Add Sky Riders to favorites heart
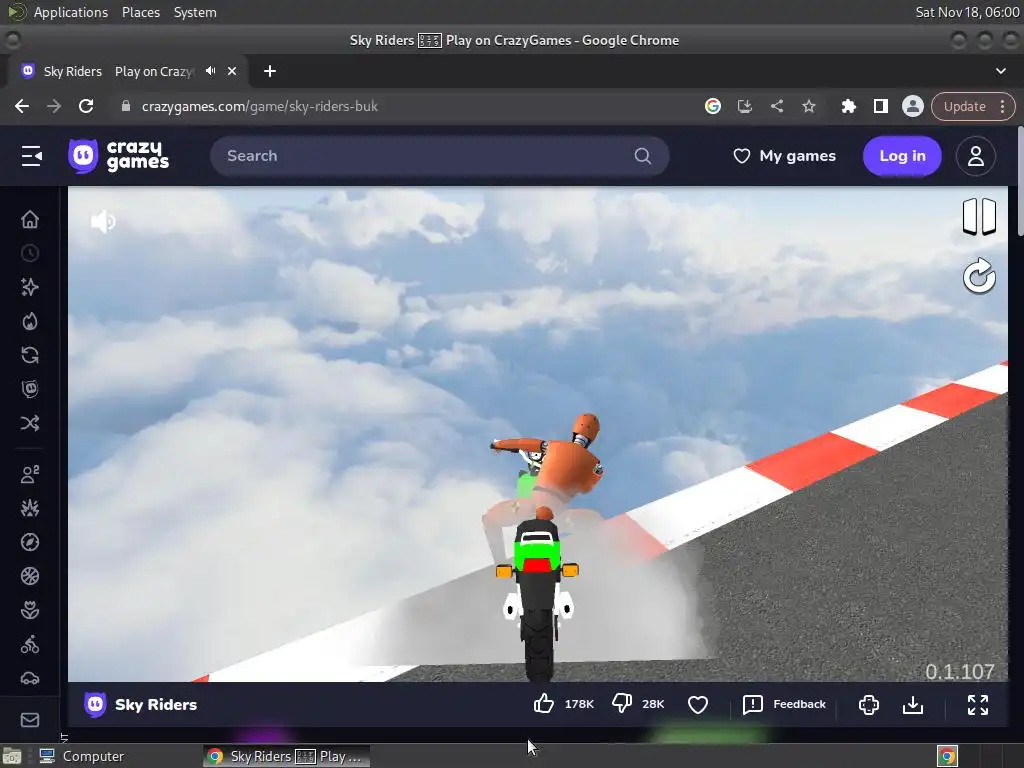The image size is (1024, 768). (698, 705)
